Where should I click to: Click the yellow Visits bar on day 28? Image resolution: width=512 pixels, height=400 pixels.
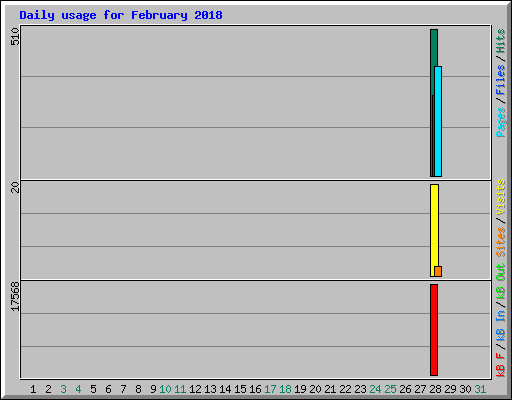[x=434, y=230]
